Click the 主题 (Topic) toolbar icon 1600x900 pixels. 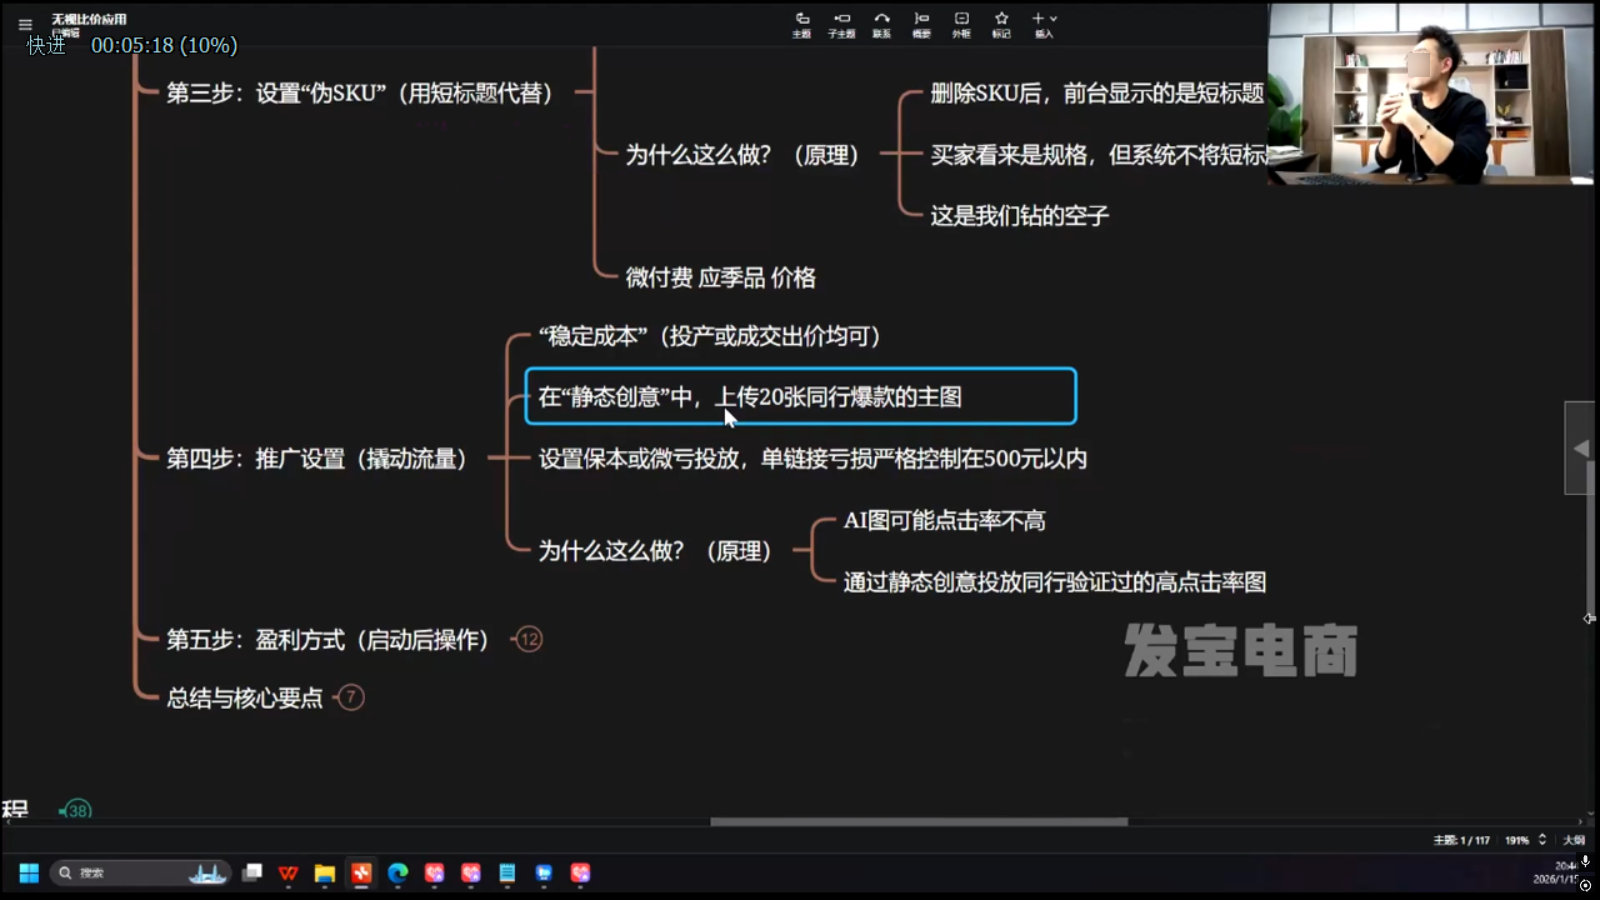[x=801, y=24]
